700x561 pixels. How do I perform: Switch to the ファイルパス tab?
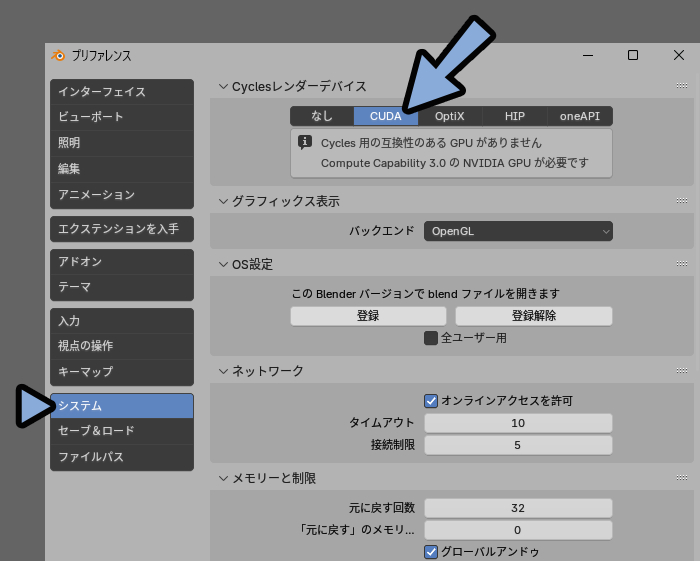click(122, 457)
